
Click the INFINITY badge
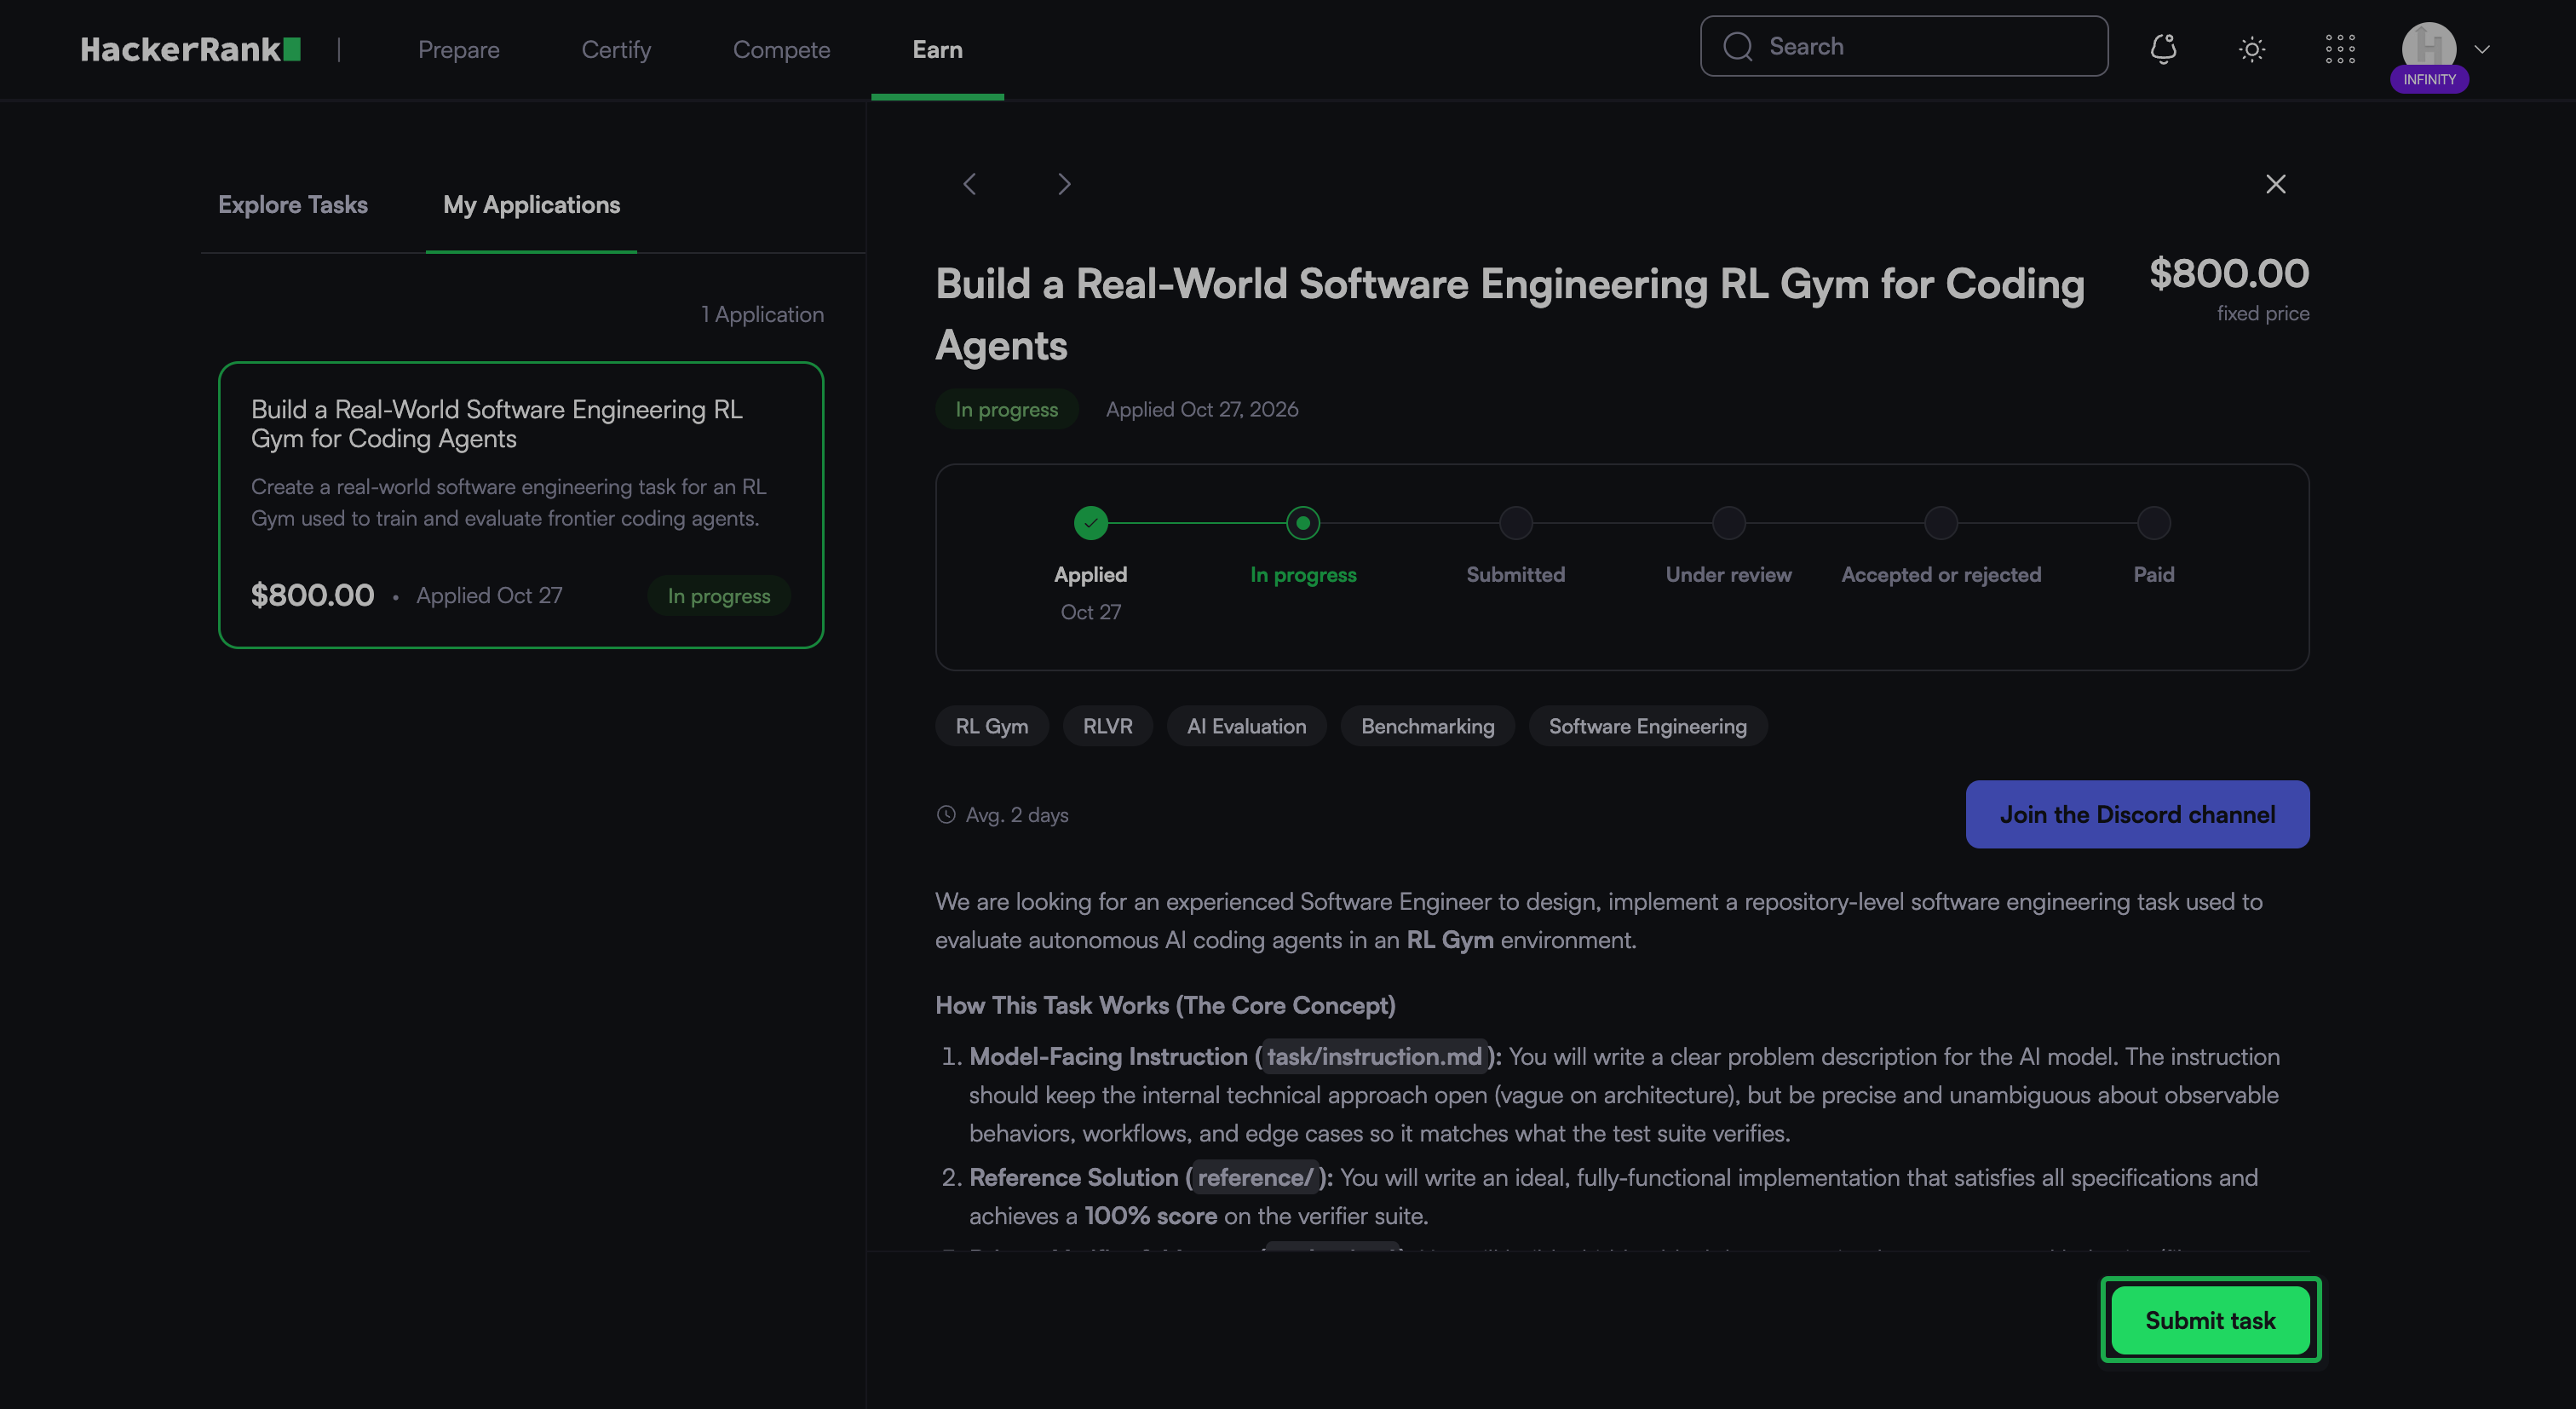2429,79
